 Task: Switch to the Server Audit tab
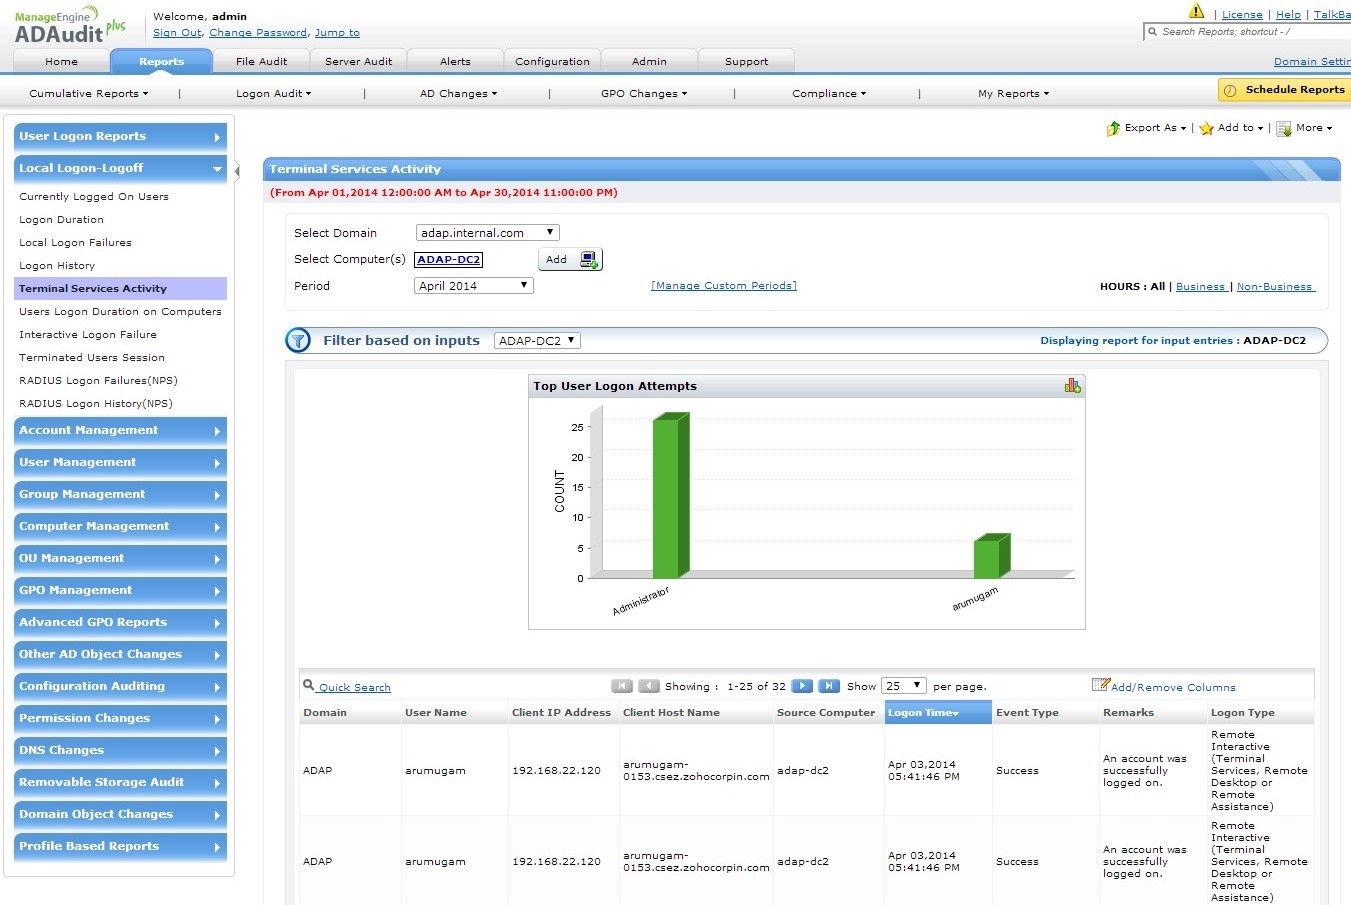358,60
